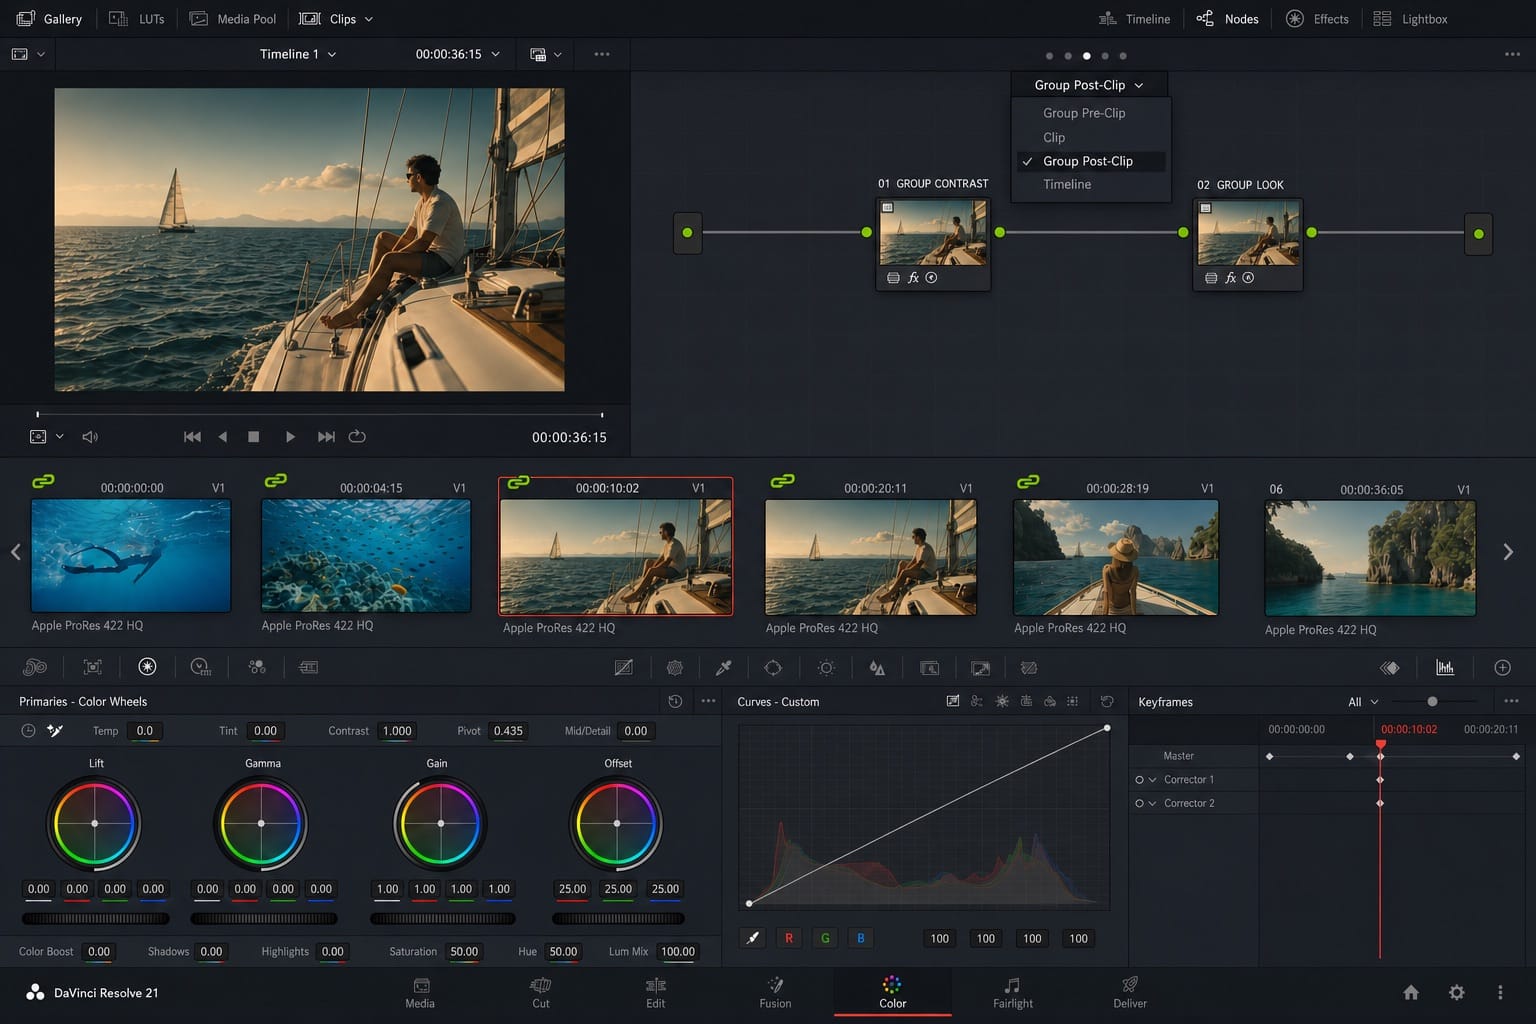
Task: Switch to Lightbox view
Action: pos(1410,19)
